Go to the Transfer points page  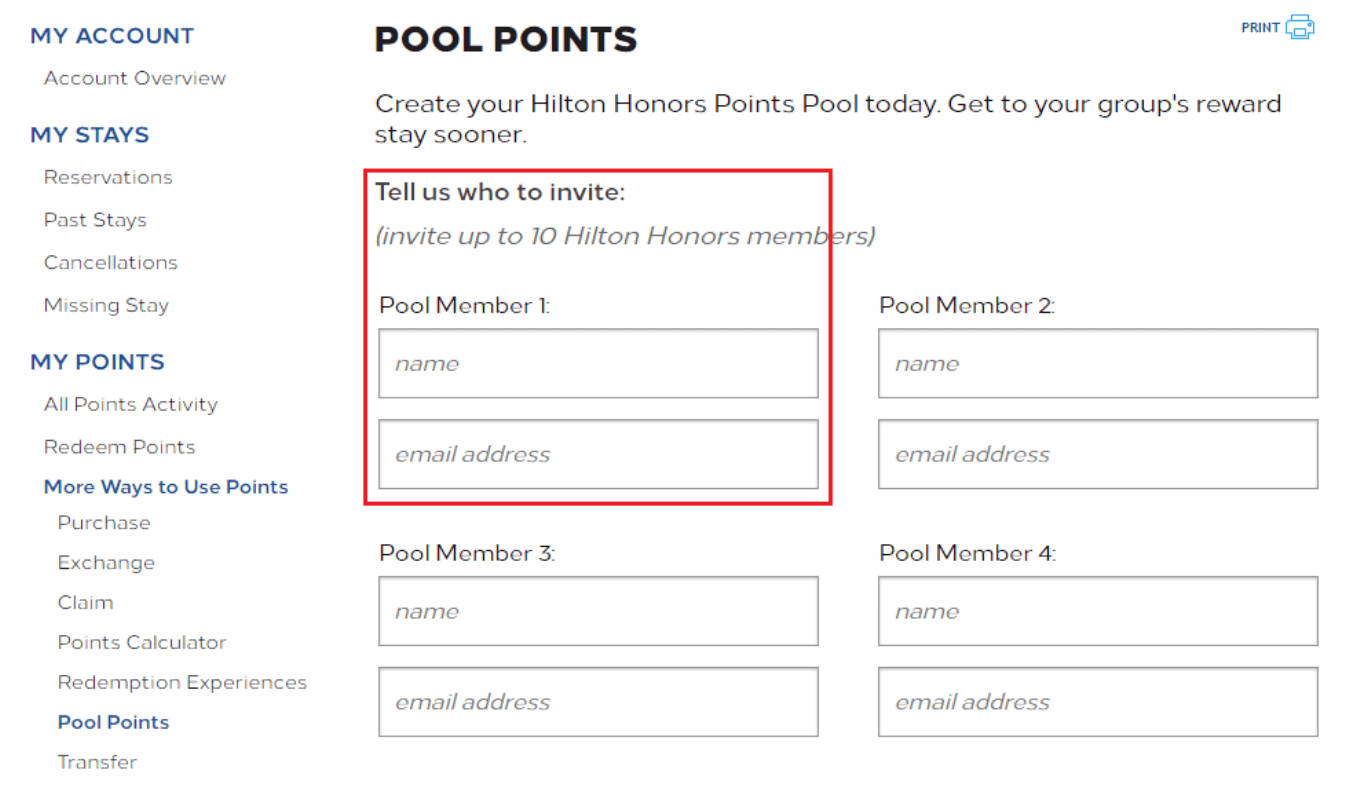click(x=97, y=762)
